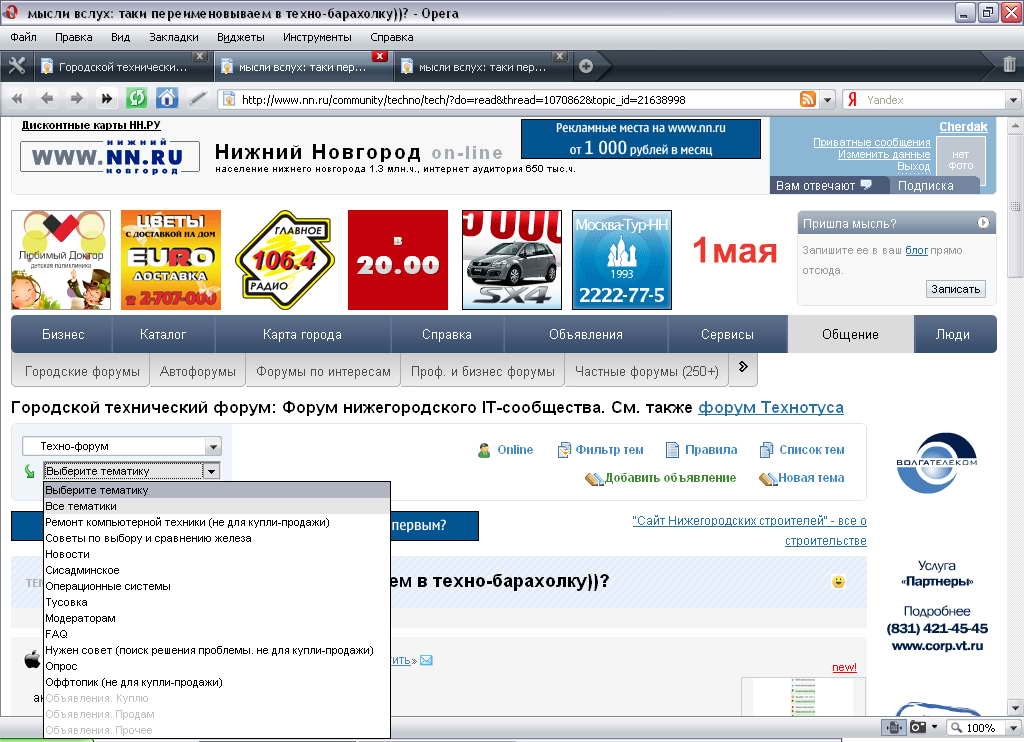Image resolution: width=1024 pixels, height=742 pixels.
Task: Select Операционные системы topic option
Action: 217,587
